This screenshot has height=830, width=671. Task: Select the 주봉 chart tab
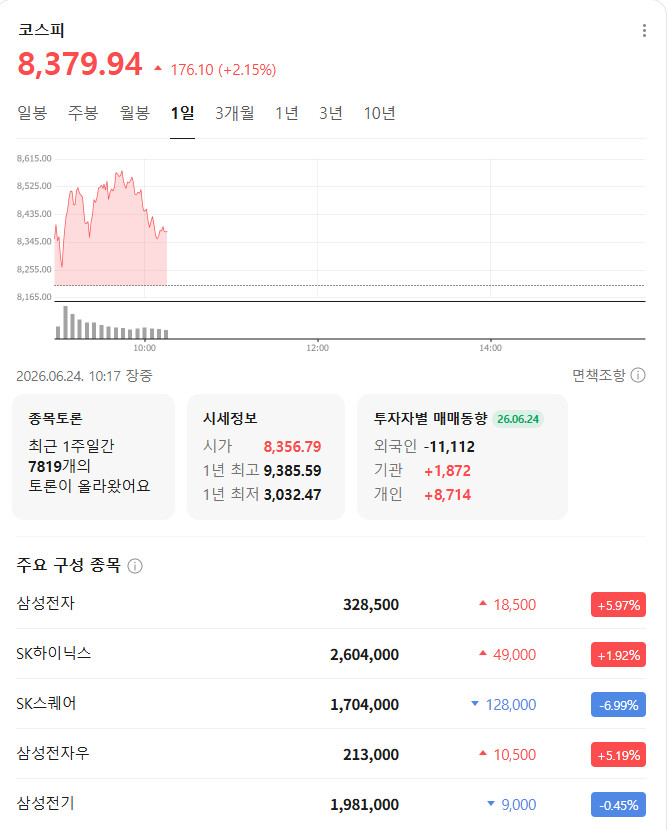click(83, 113)
